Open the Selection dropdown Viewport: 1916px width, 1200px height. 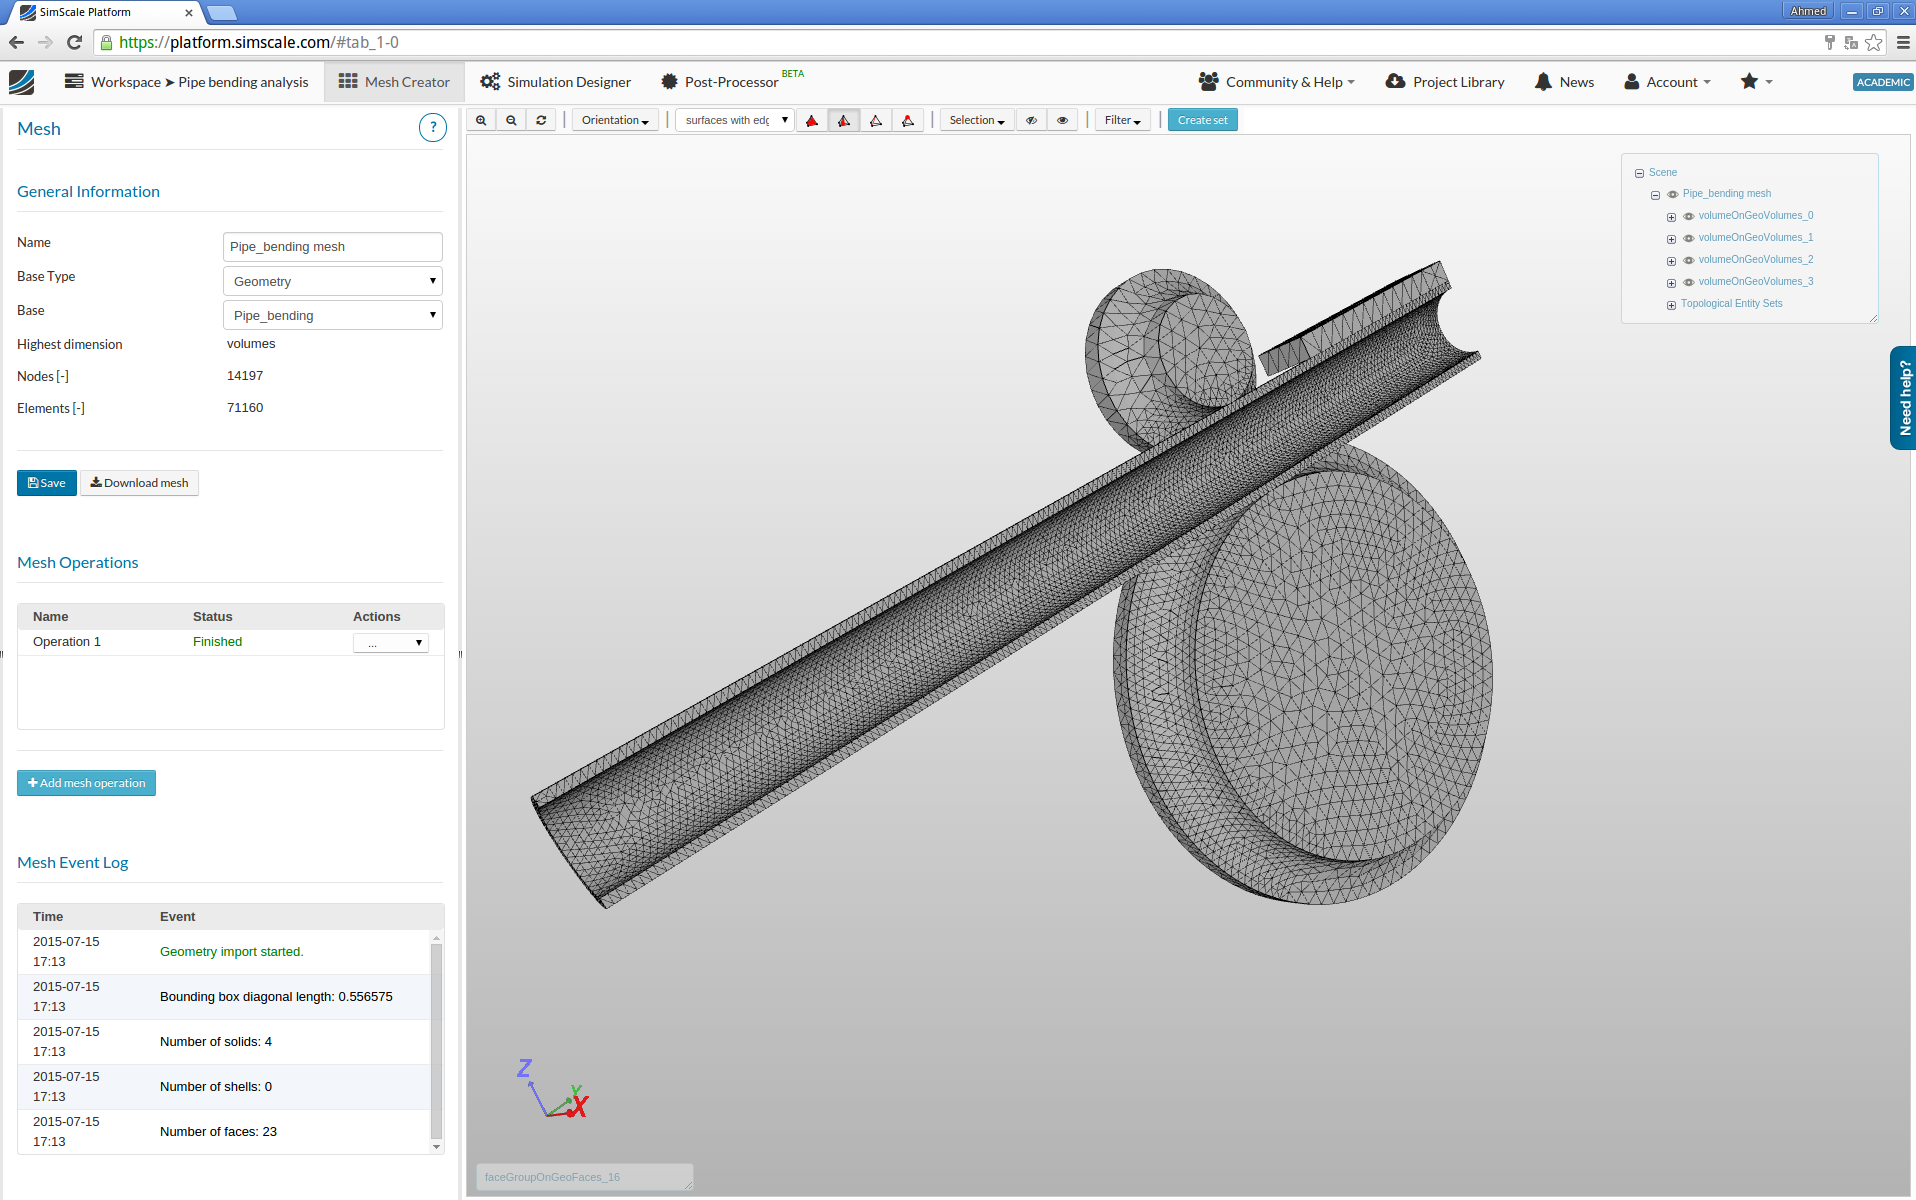click(x=977, y=120)
